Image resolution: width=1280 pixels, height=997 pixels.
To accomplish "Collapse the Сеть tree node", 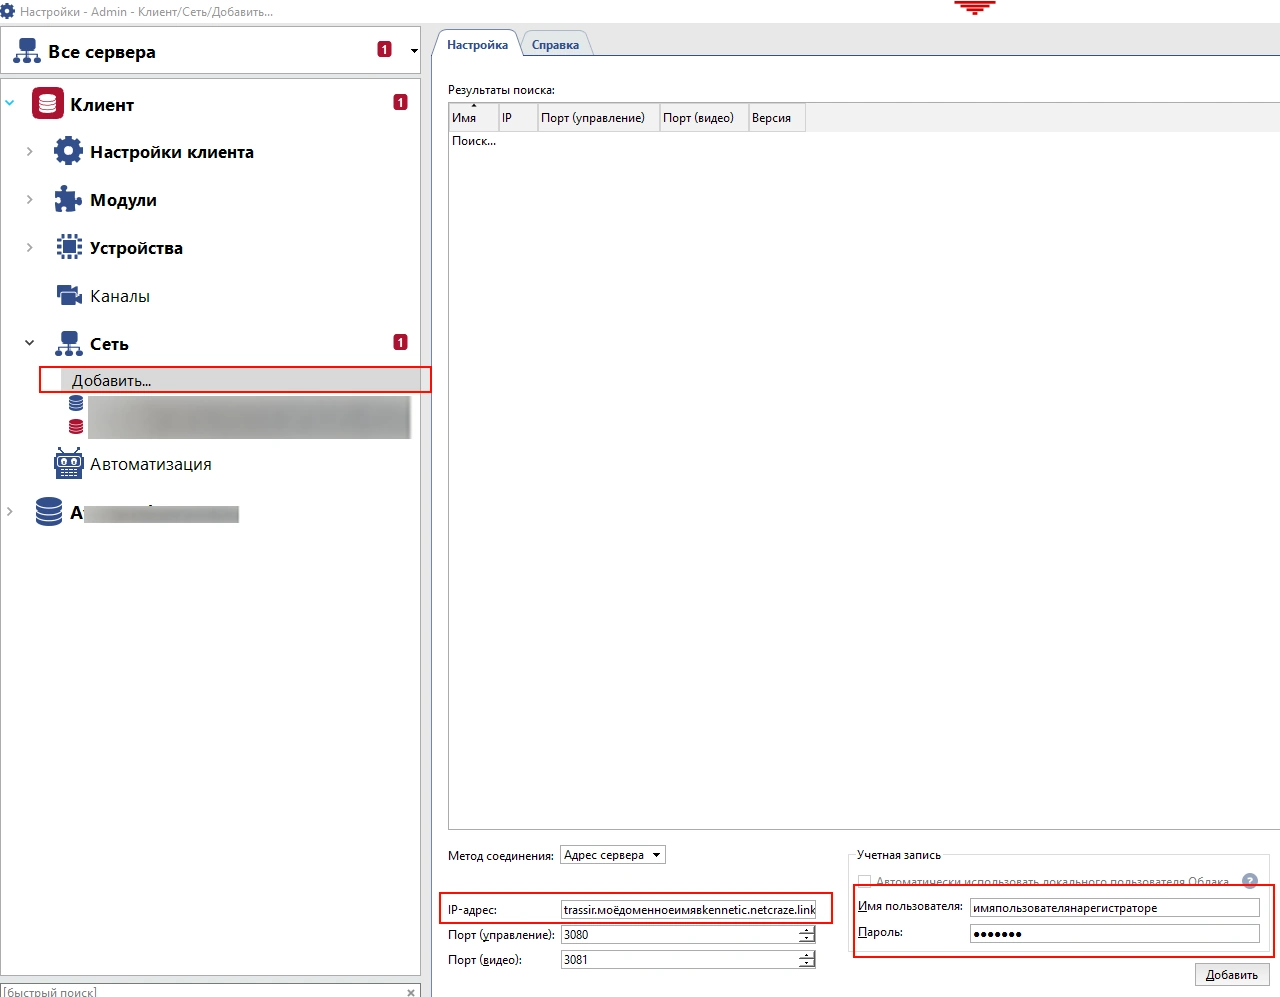I will click(x=29, y=343).
